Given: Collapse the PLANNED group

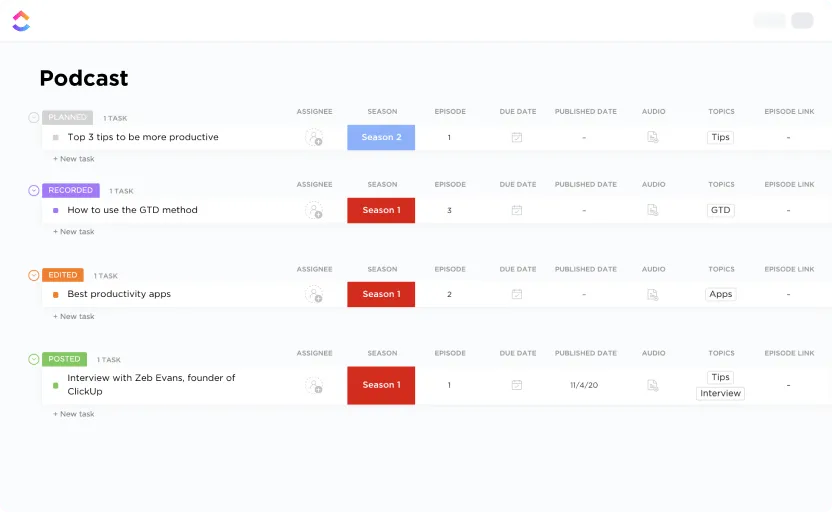Looking at the screenshot, I should point(33,117).
